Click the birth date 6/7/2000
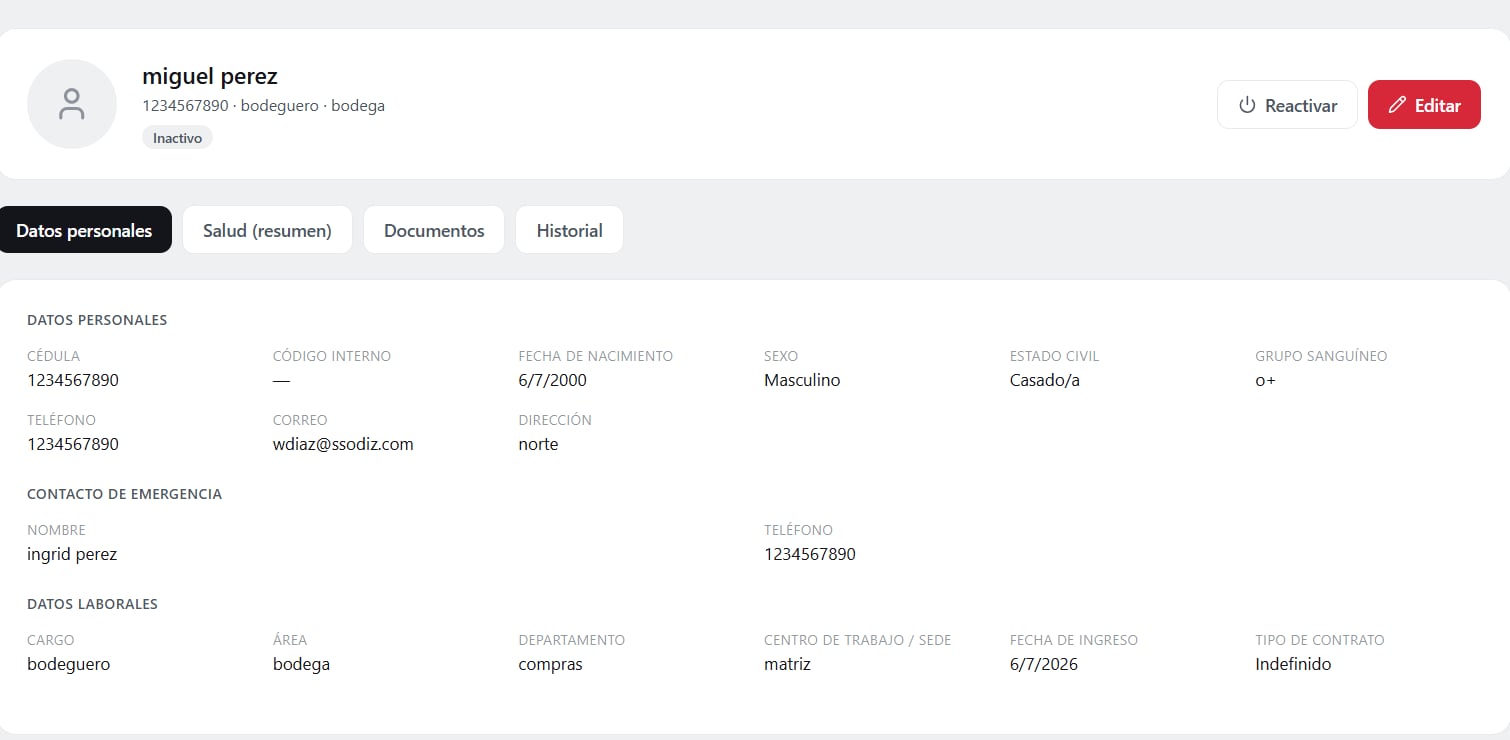Image resolution: width=1510 pixels, height=740 pixels. [552, 380]
